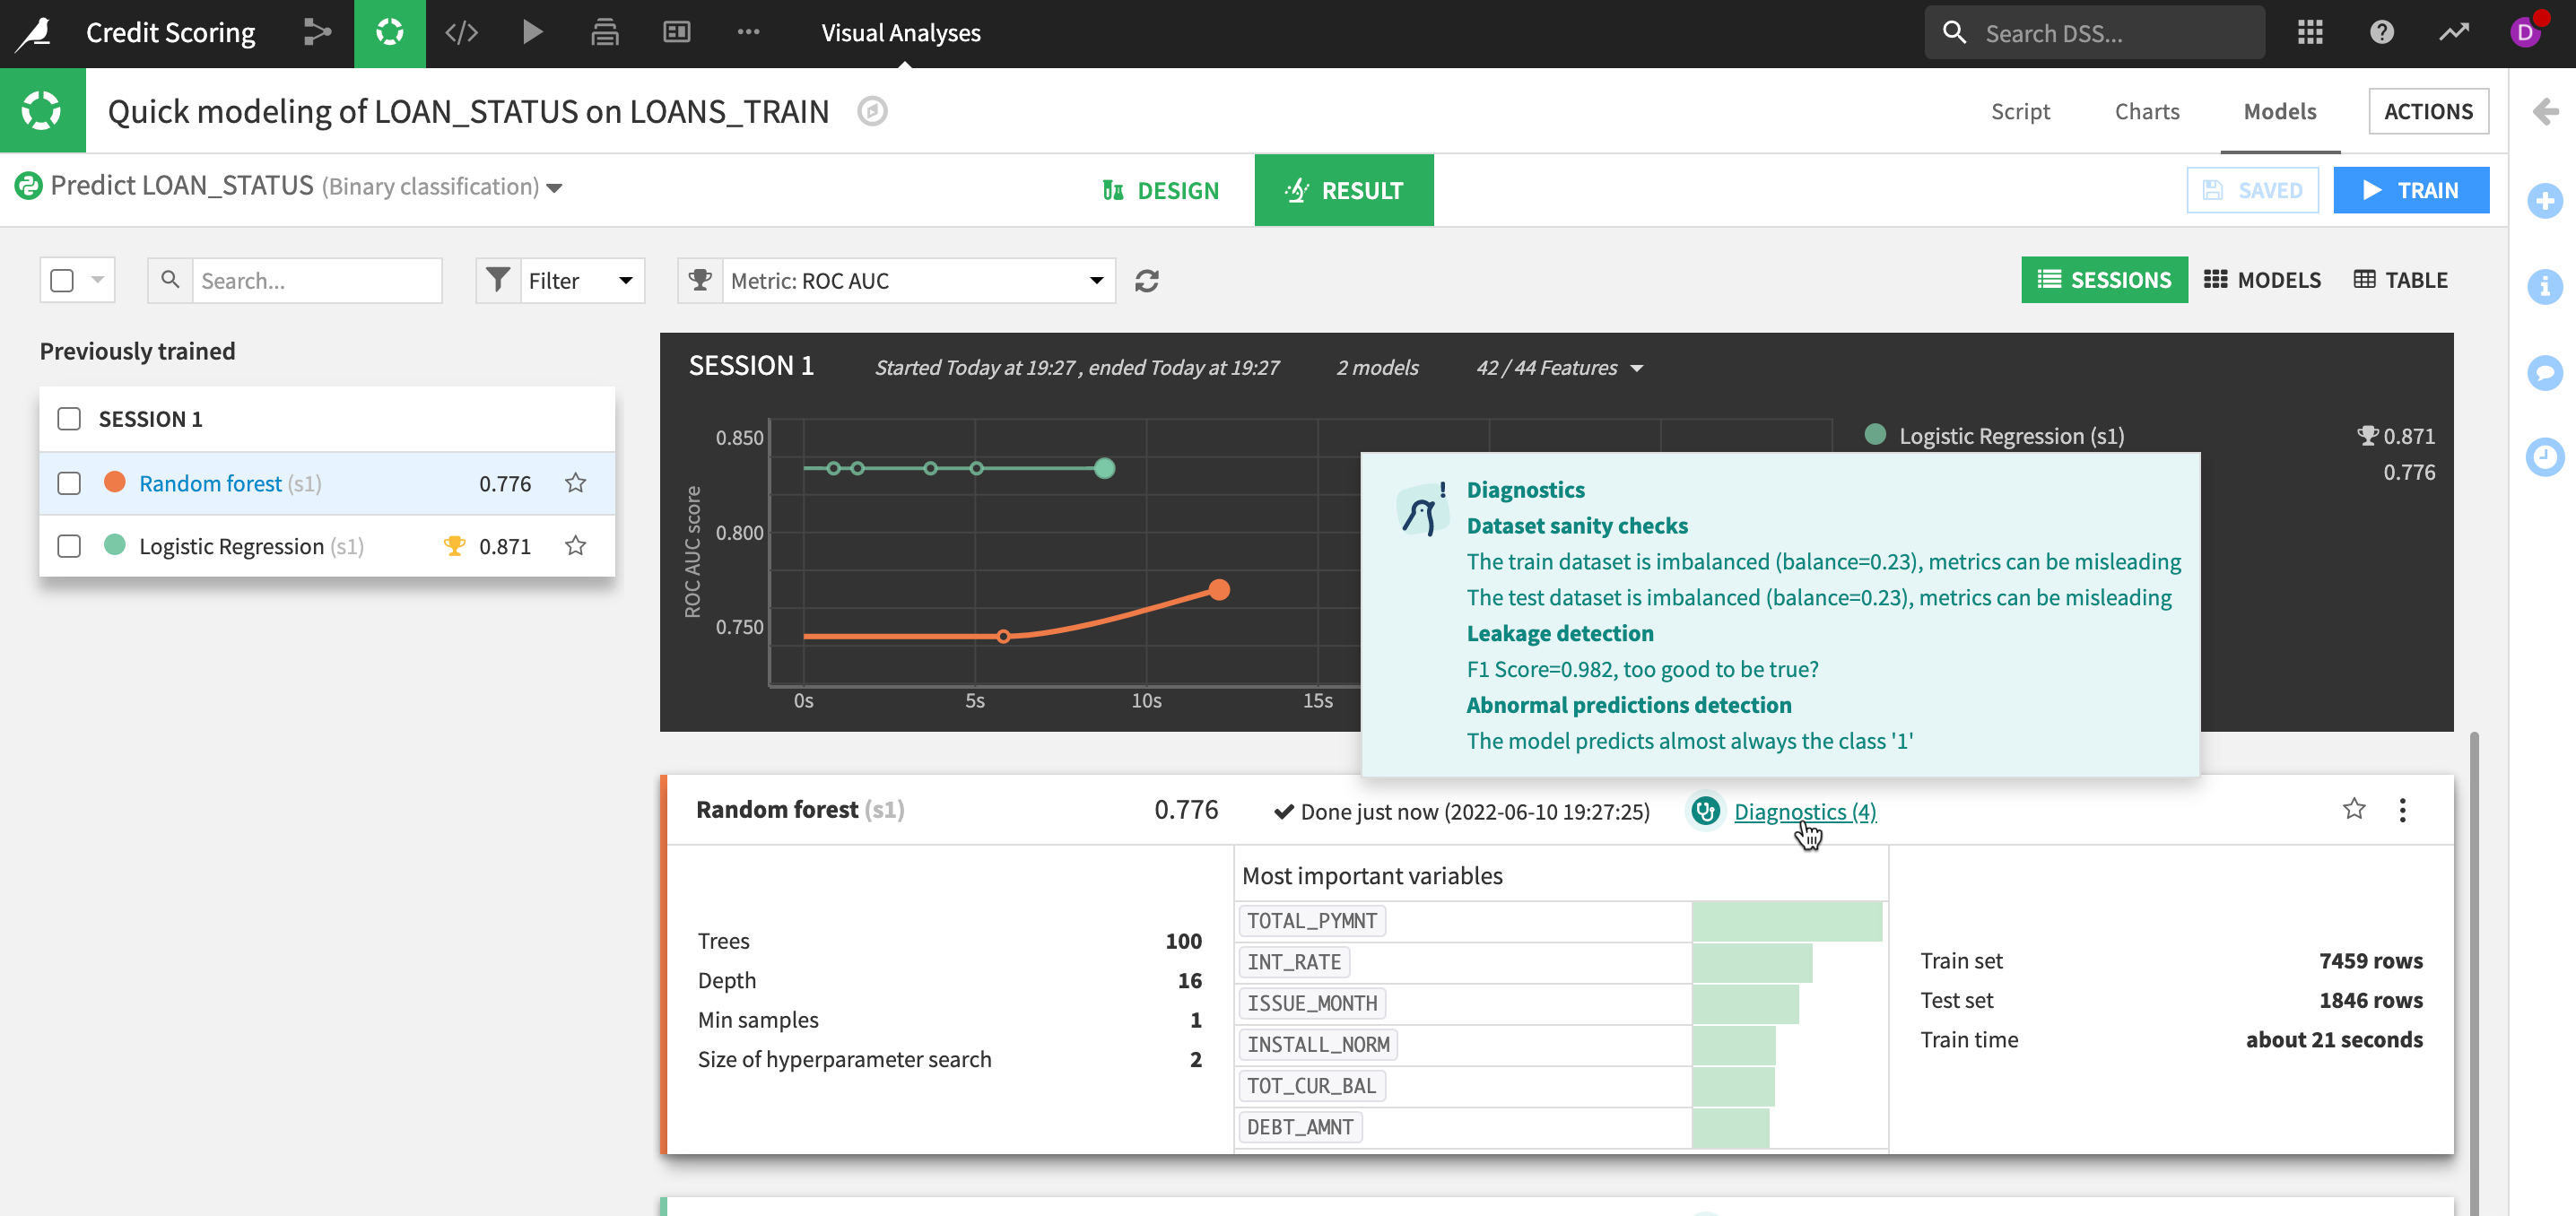
Task: Tick the Random forest model checkbox
Action: pos(69,484)
